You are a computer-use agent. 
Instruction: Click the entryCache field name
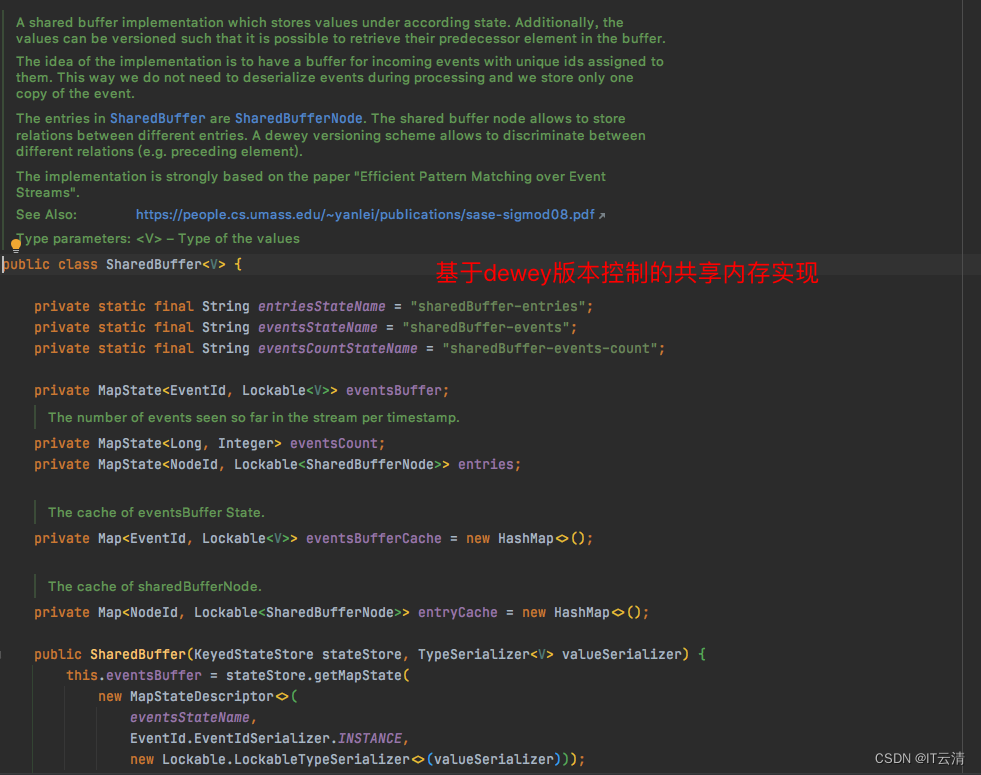[x=458, y=612]
